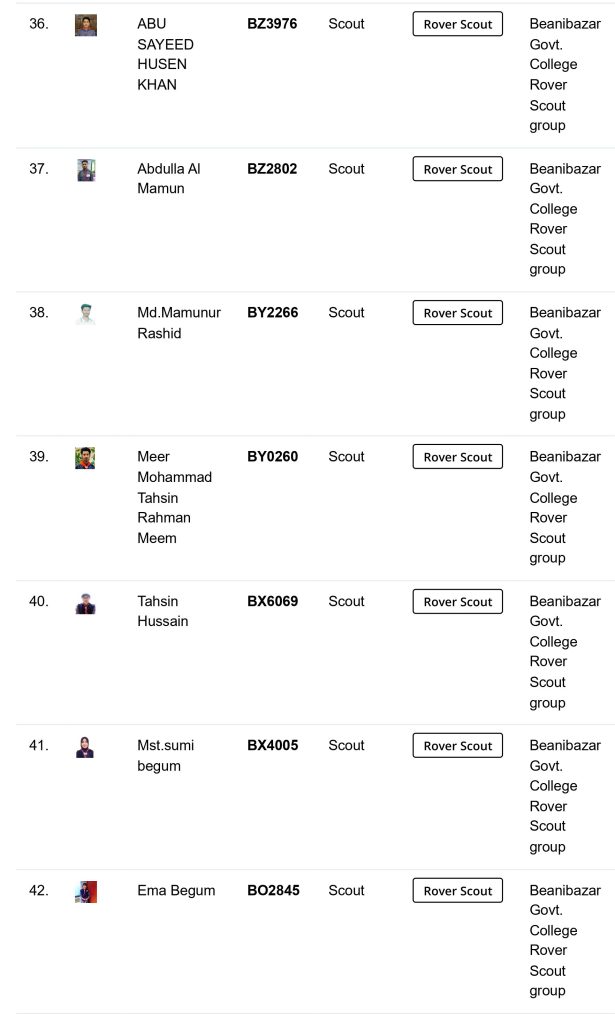Click Tahsin Hussain's profile picture
Screen dimensions: 615x1024
86,603
